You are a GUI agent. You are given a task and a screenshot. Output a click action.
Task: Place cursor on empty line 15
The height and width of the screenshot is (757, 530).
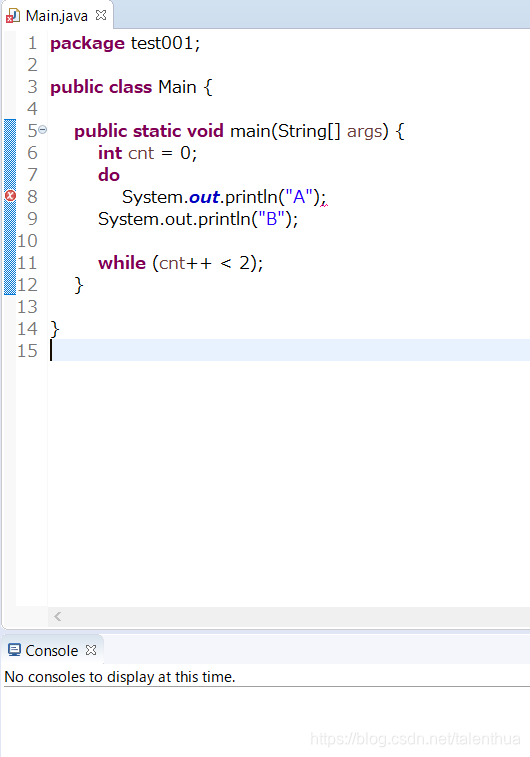coord(290,350)
